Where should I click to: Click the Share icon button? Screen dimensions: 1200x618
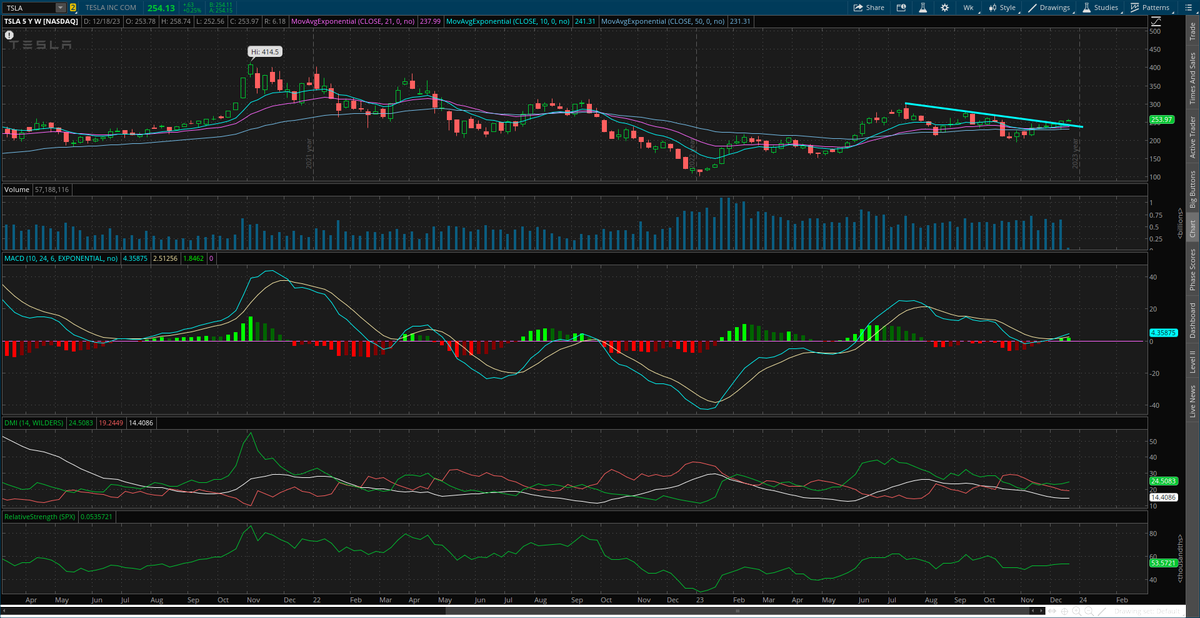tap(868, 7)
